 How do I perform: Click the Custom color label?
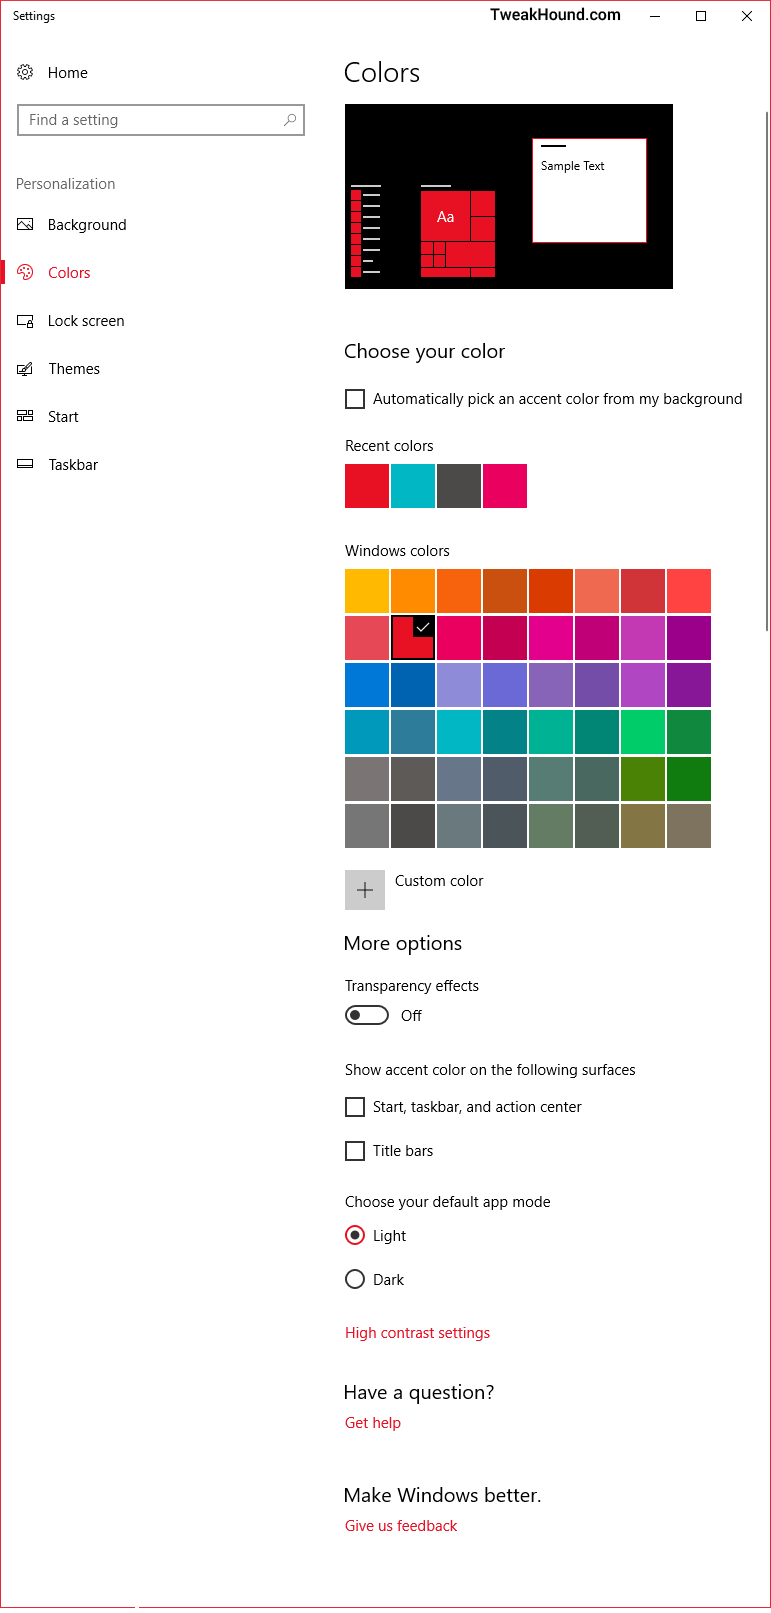click(439, 881)
